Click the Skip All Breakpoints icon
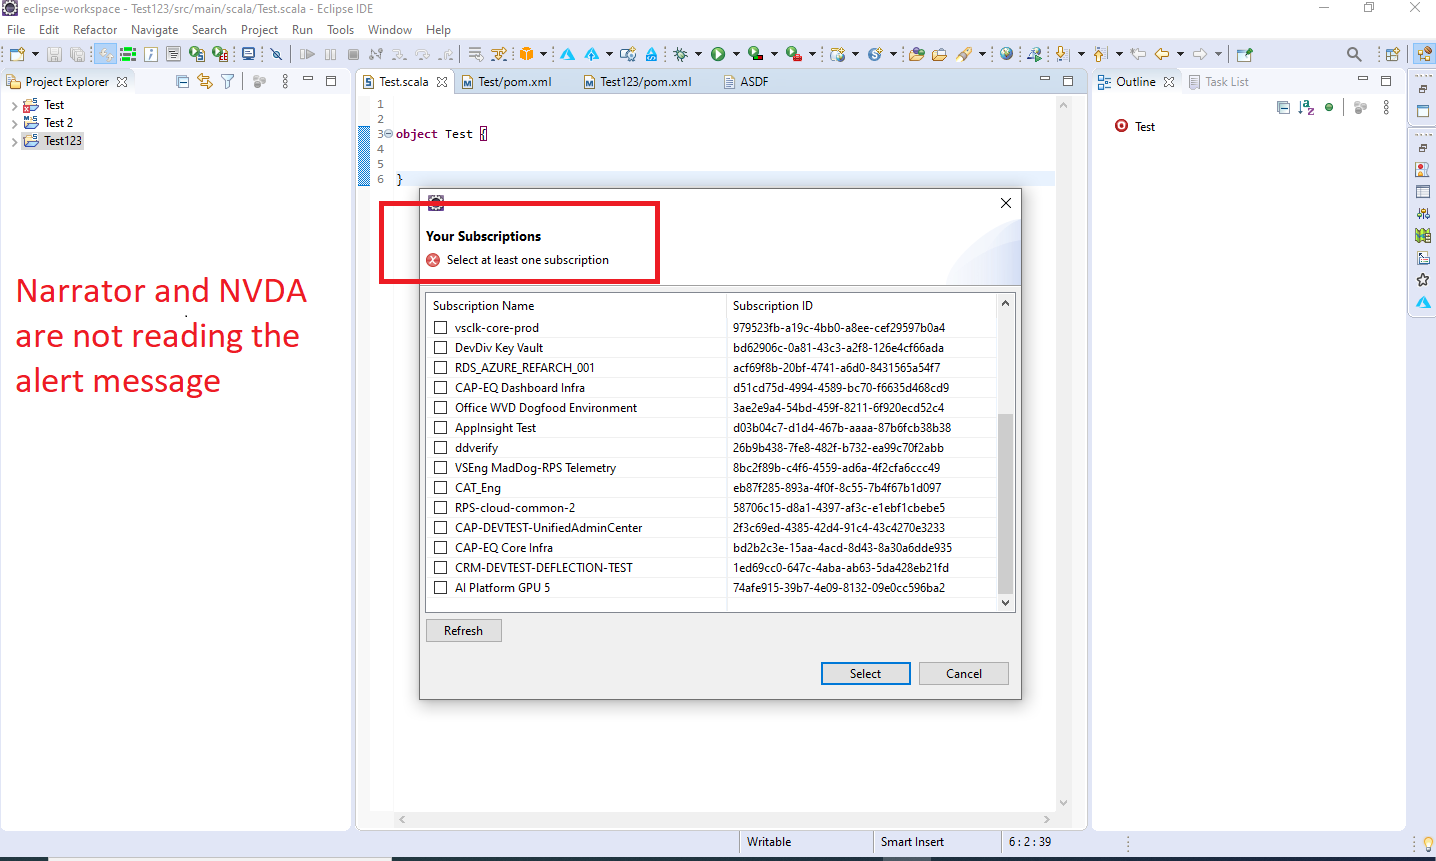Image resolution: width=1436 pixels, height=861 pixels. pos(276,54)
